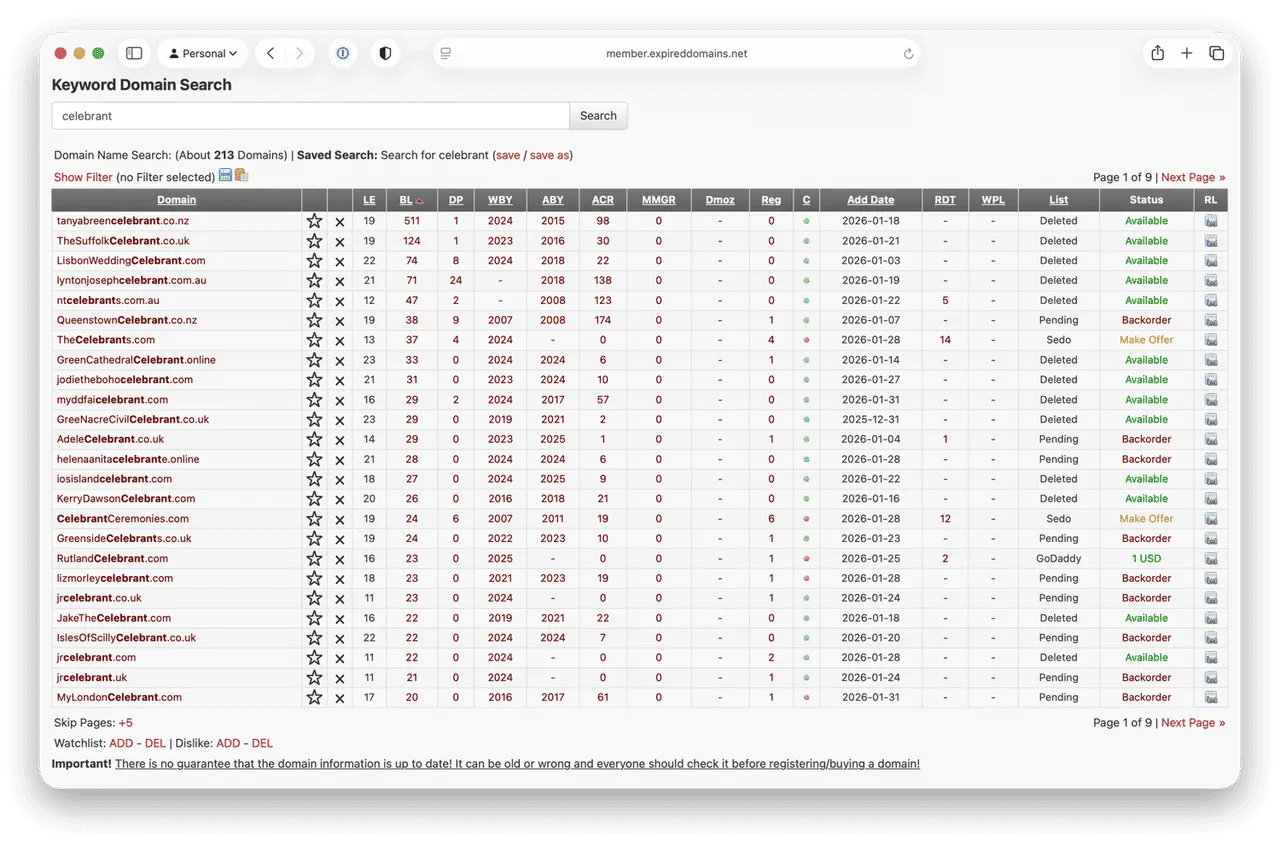Star the TheSuffolkCelebrant.co.uk row
1280x850 pixels.
314,241
